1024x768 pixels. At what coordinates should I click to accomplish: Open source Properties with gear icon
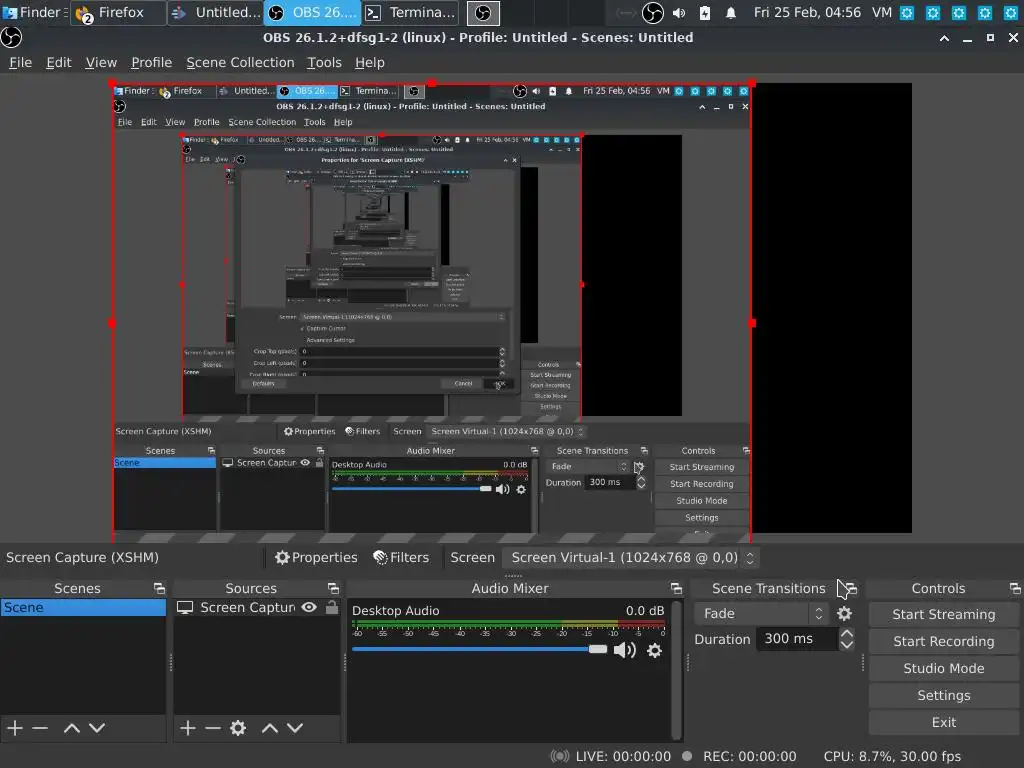[x=316, y=558]
